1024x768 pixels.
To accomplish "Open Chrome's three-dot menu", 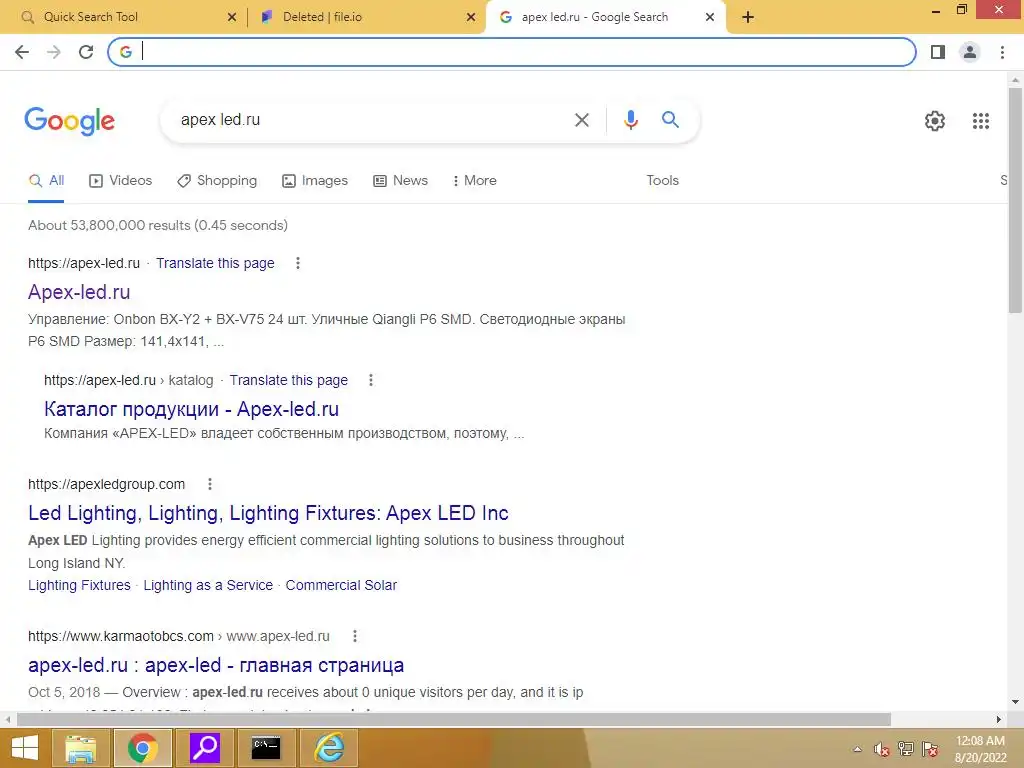I will click(x=1002, y=52).
